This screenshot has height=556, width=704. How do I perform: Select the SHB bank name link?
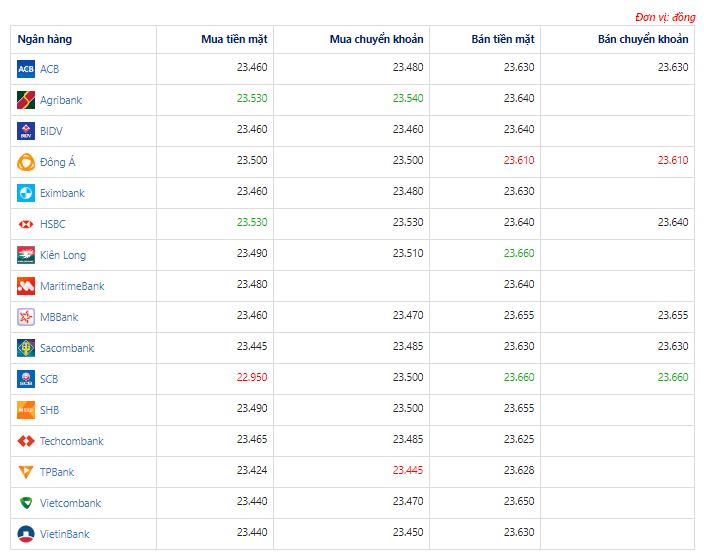pos(49,410)
